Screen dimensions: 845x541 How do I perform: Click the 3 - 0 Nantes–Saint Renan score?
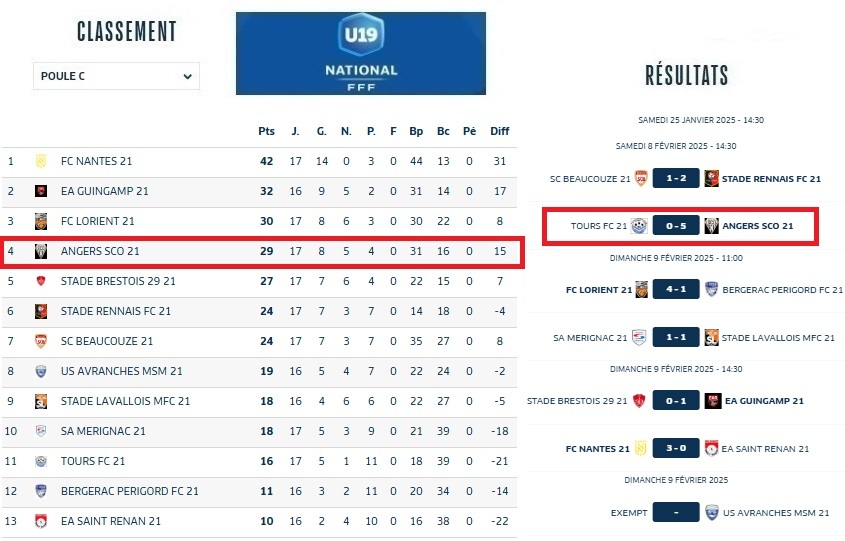[x=675, y=448]
